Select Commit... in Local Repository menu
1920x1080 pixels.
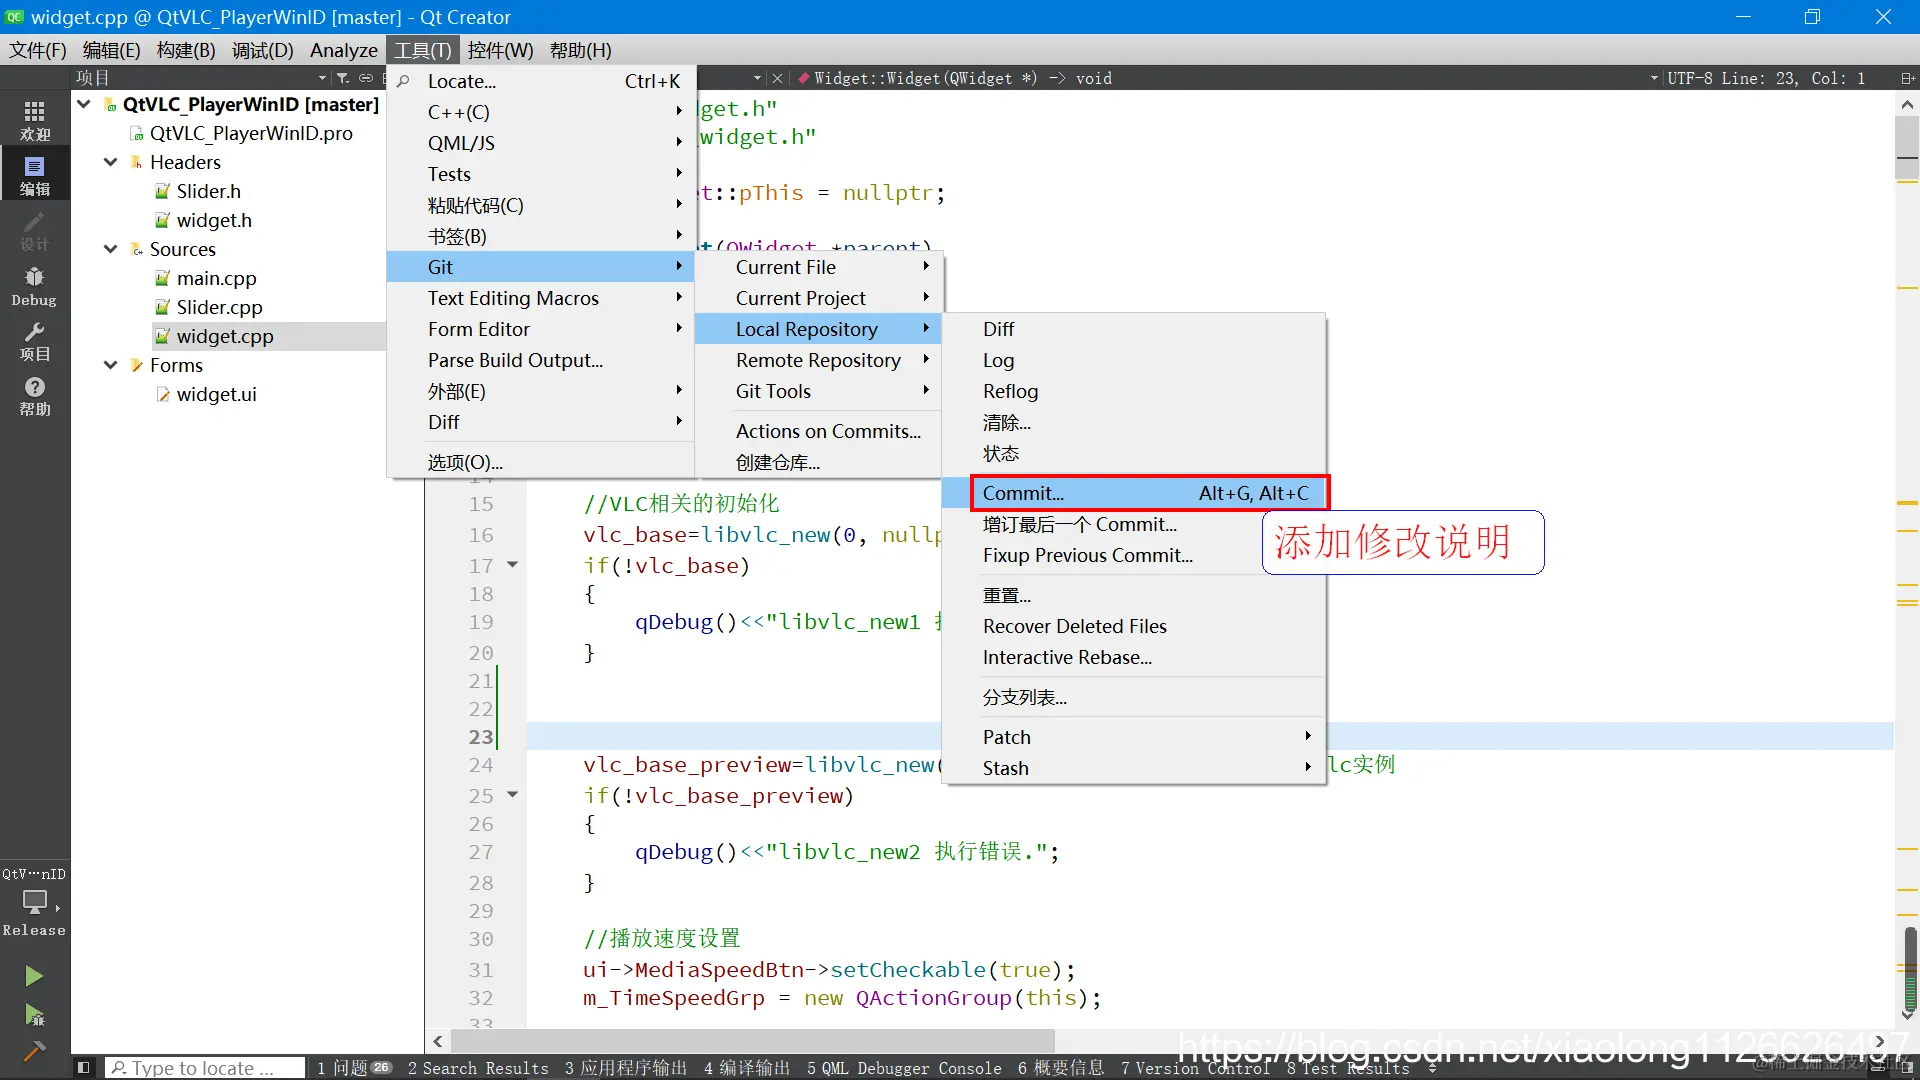tap(1023, 493)
